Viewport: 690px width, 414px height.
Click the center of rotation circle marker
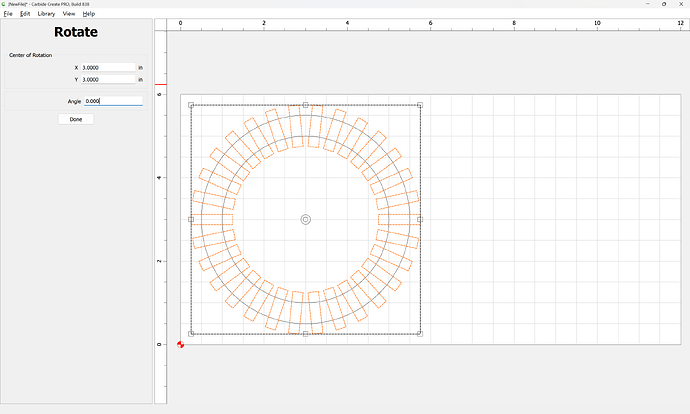[x=305, y=219]
